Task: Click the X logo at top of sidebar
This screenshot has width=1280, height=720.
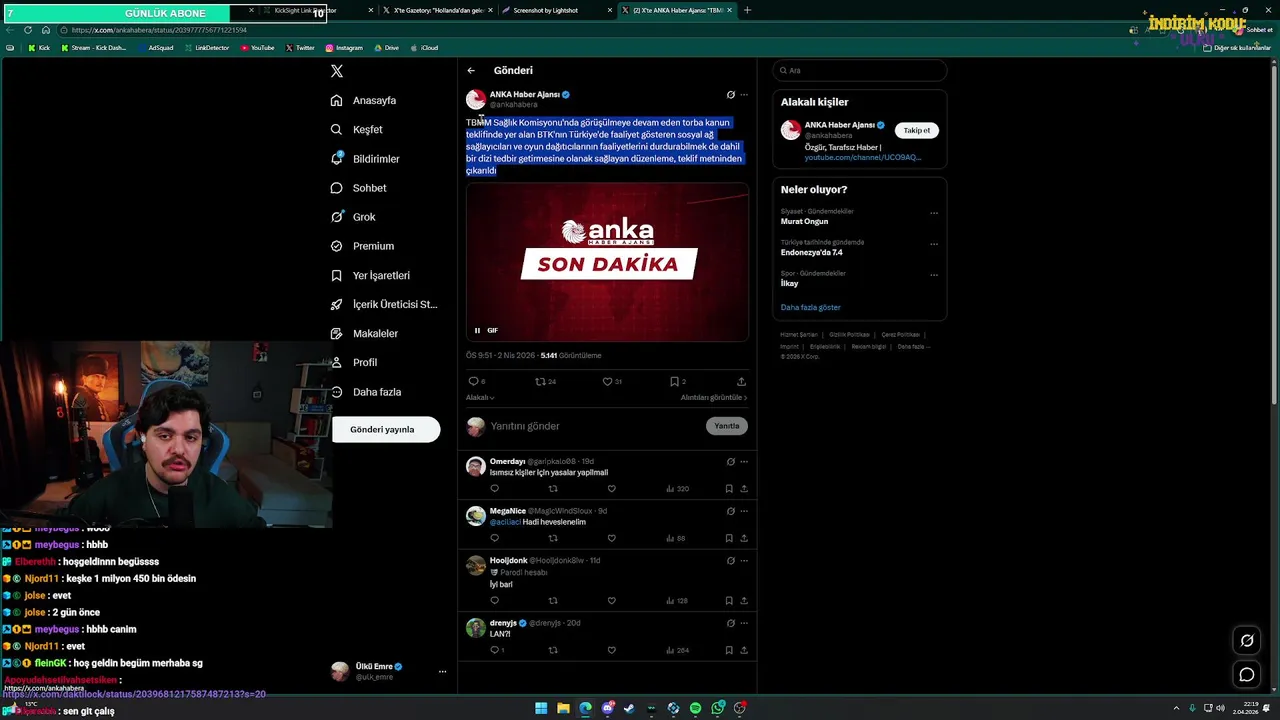Action: tap(337, 71)
